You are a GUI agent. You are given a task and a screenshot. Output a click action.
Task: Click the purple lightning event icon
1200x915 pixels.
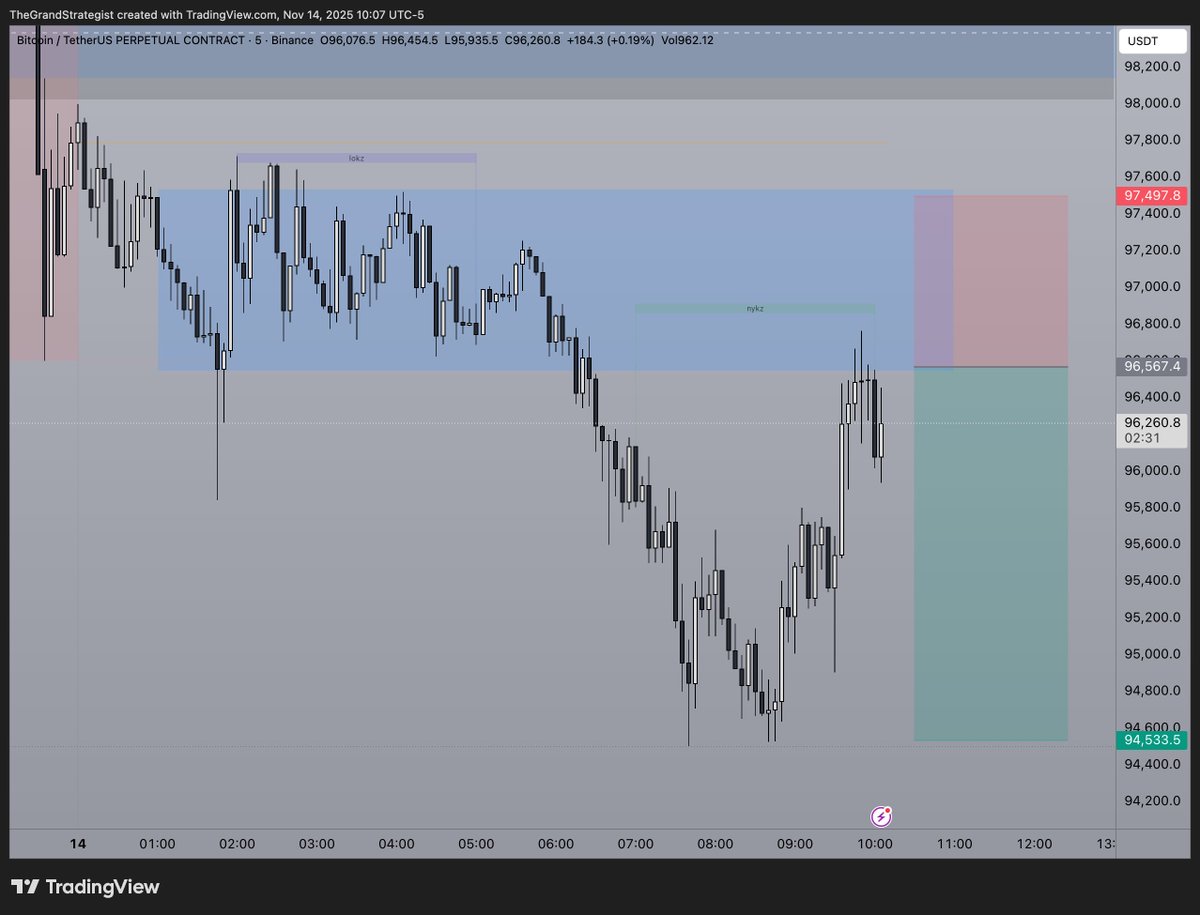coord(882,817)
